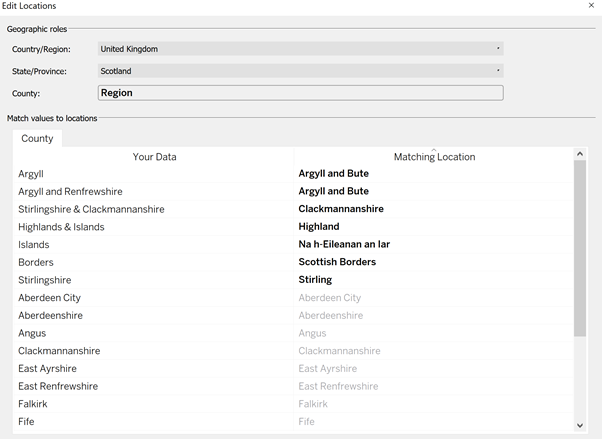Open the County field dropdown showing Region
The width and height of the screenshot is (602, 439).
(x=301, y=93)
